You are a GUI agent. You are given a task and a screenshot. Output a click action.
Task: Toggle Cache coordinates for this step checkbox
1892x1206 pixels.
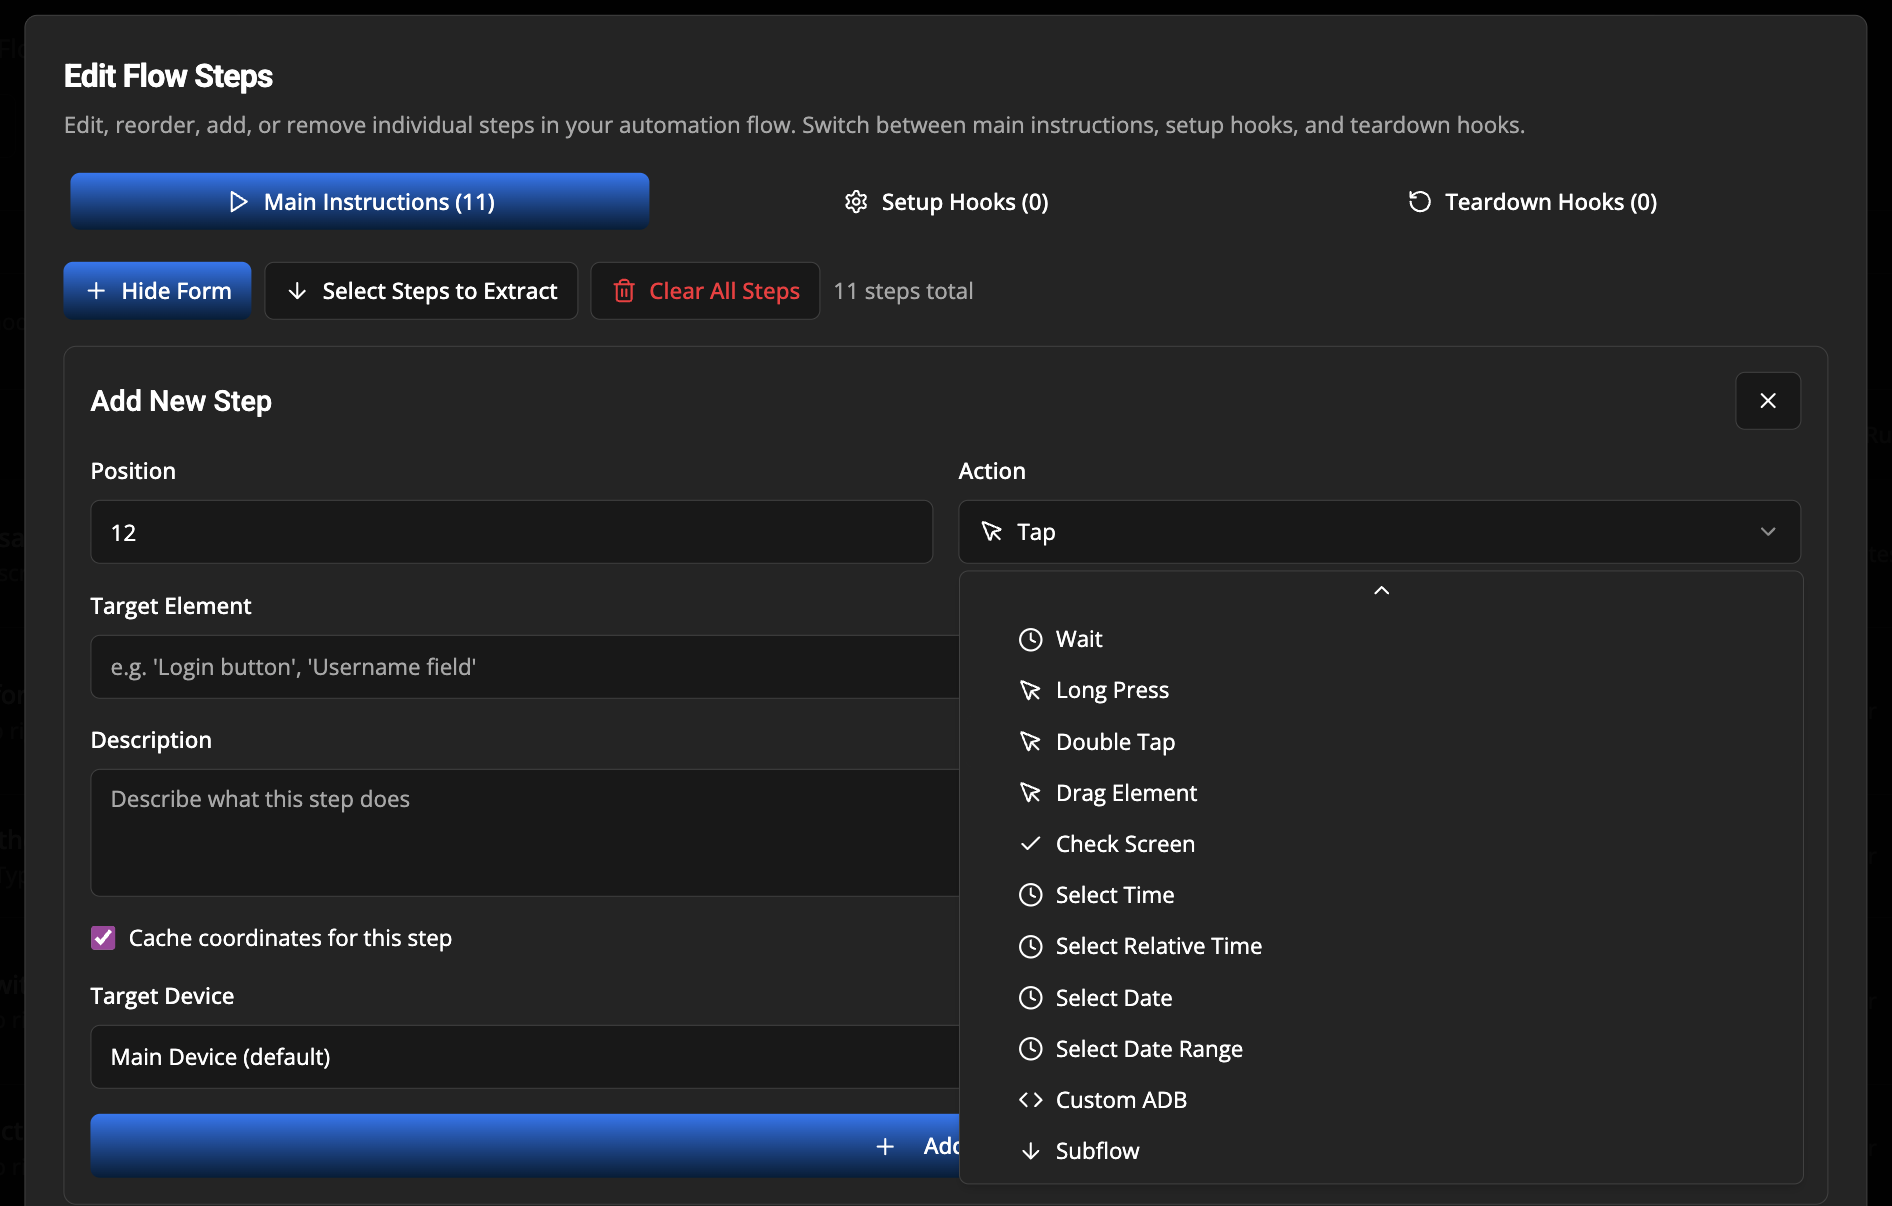[103, 938]
